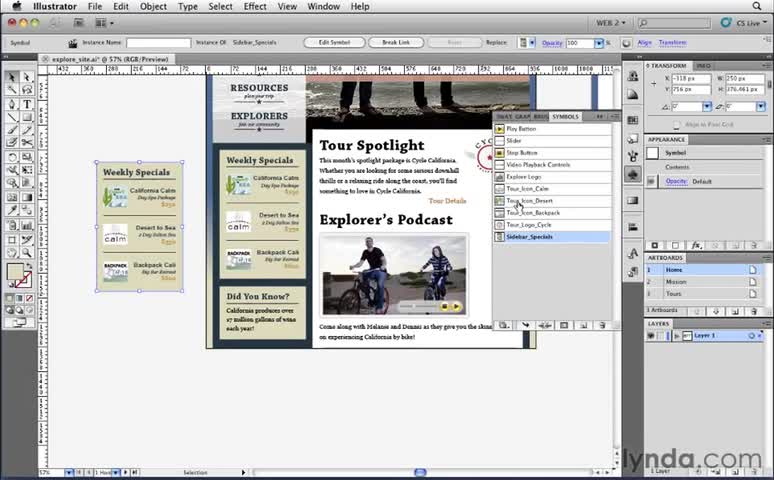The width and height of the screenshot is (774, 480).
Task: Select the Symbol Sprayer tool
Action: coord(12,225)
